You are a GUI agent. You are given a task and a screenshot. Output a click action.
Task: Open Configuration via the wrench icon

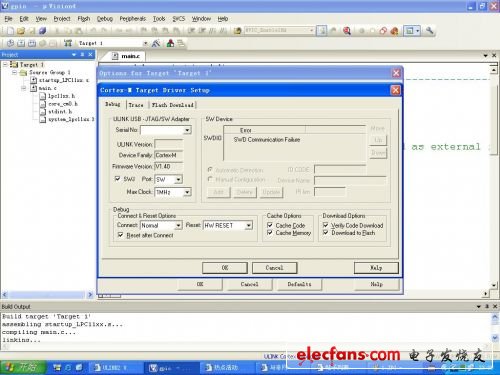coord(429,31)
